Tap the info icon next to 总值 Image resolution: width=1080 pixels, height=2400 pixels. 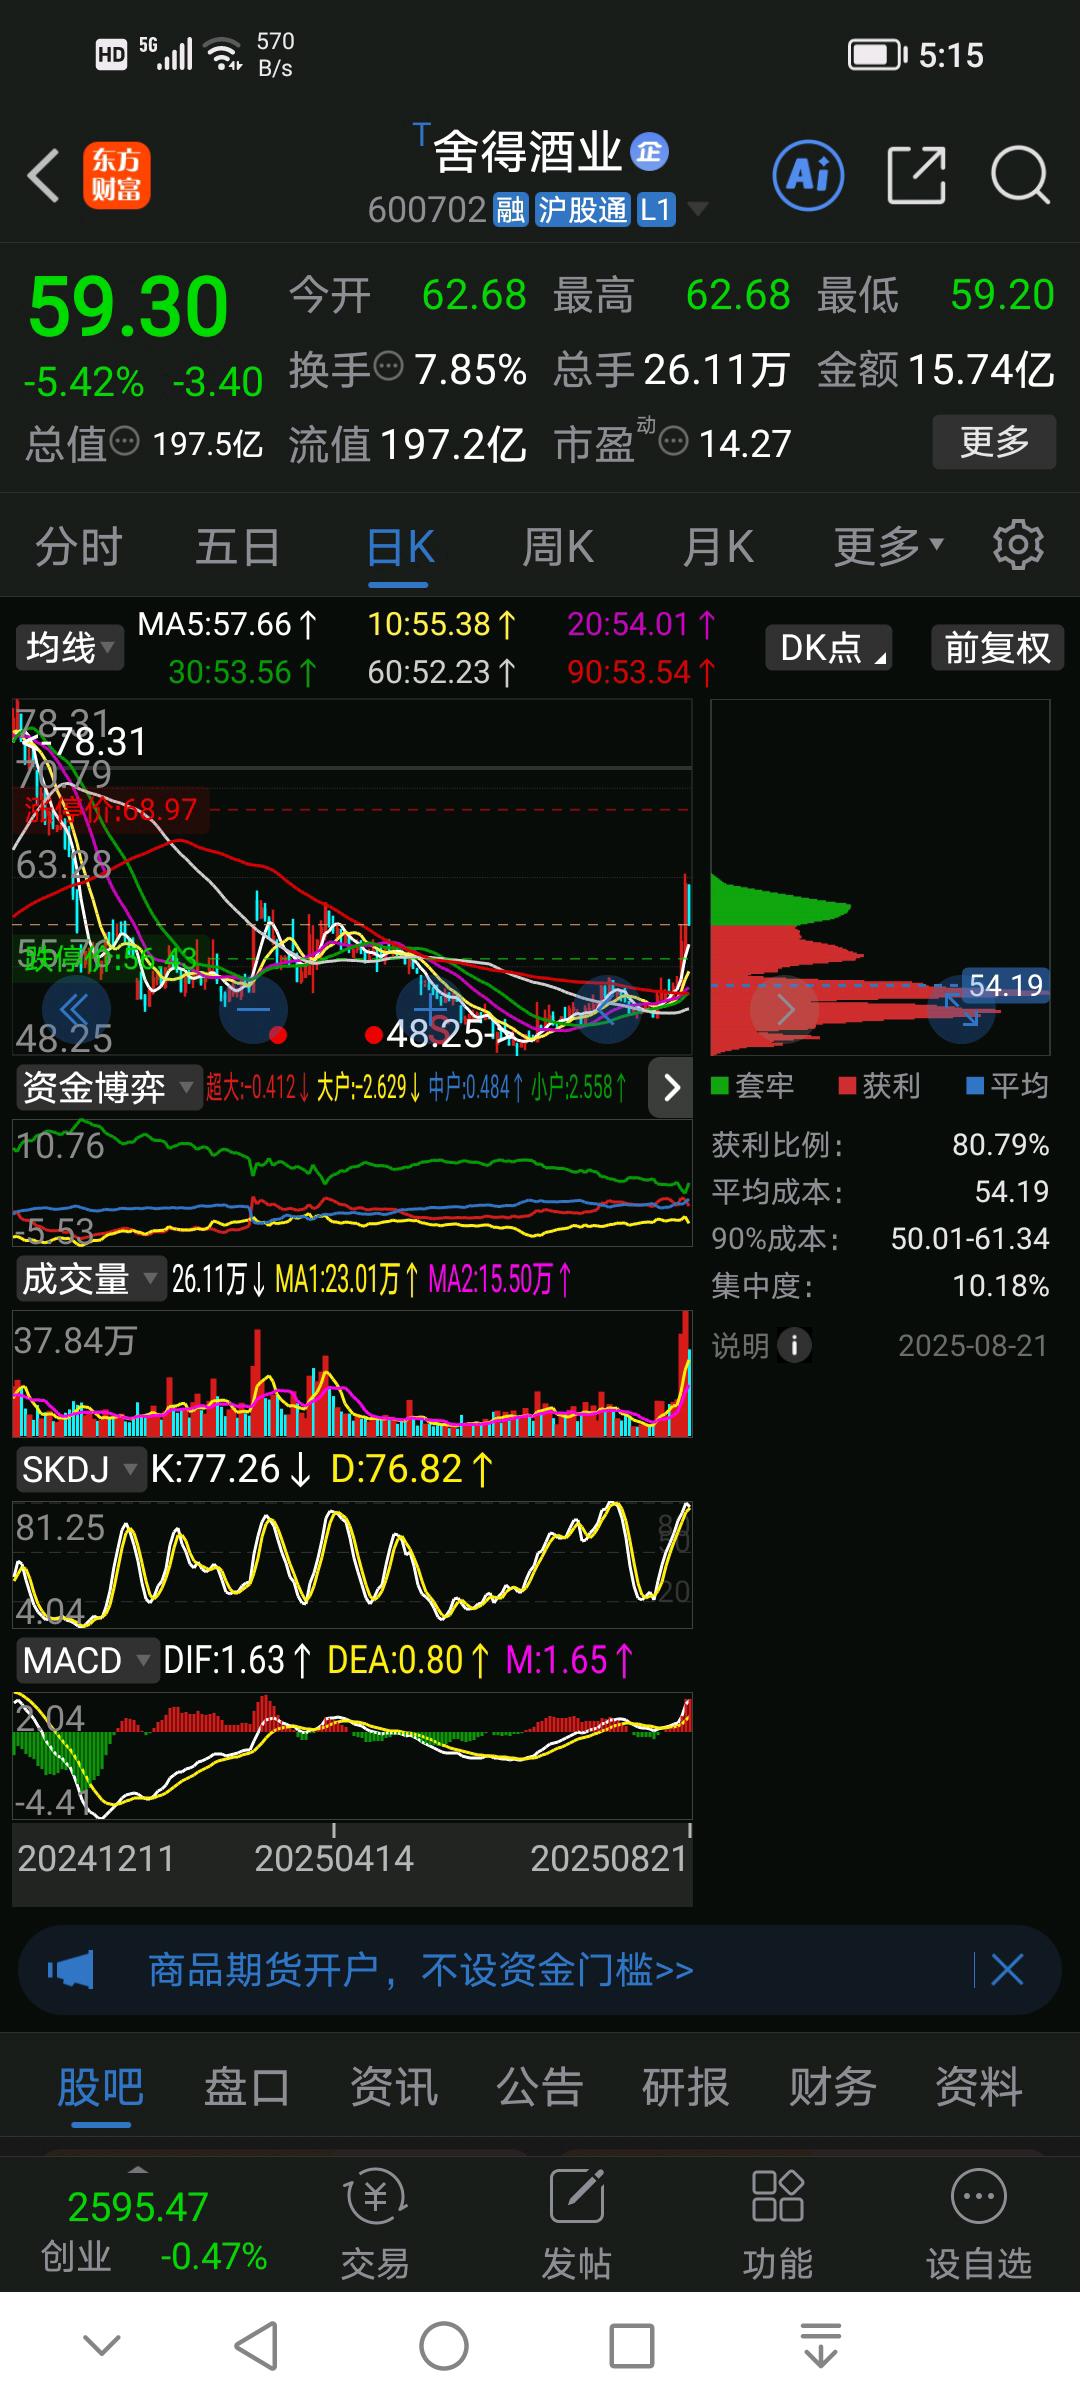[124, 440]
